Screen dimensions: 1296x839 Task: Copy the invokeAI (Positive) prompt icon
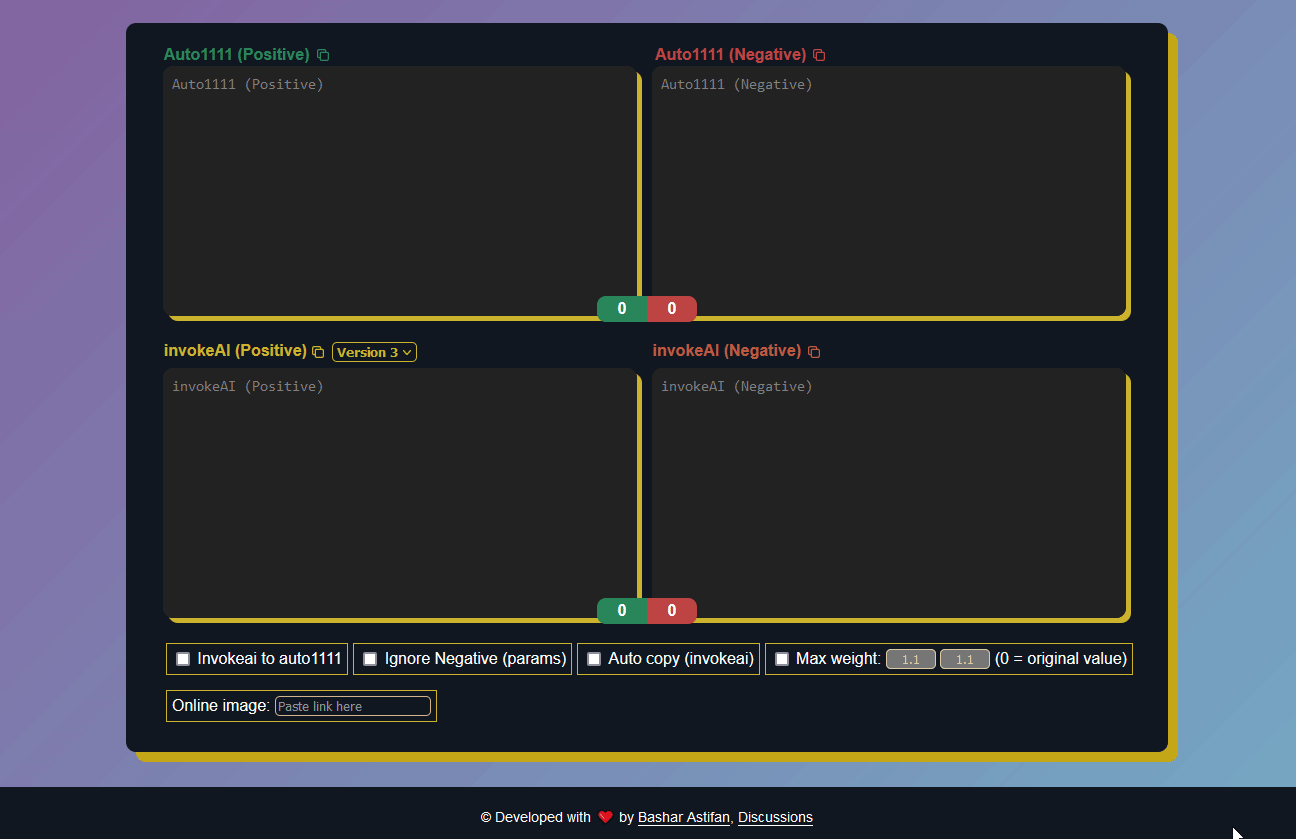[x=318, y=352]
